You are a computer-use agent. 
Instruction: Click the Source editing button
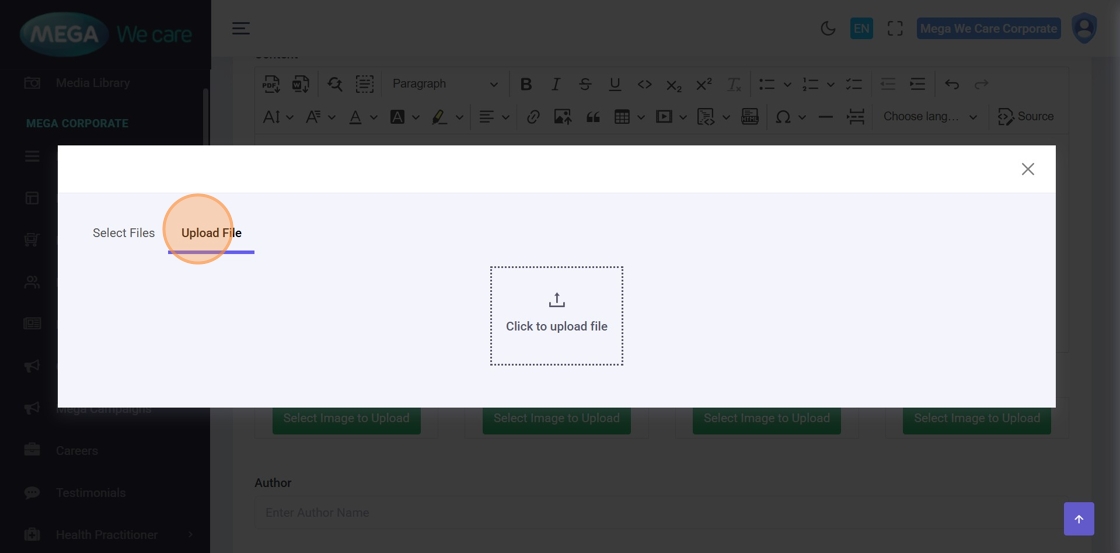point(1026,117)
